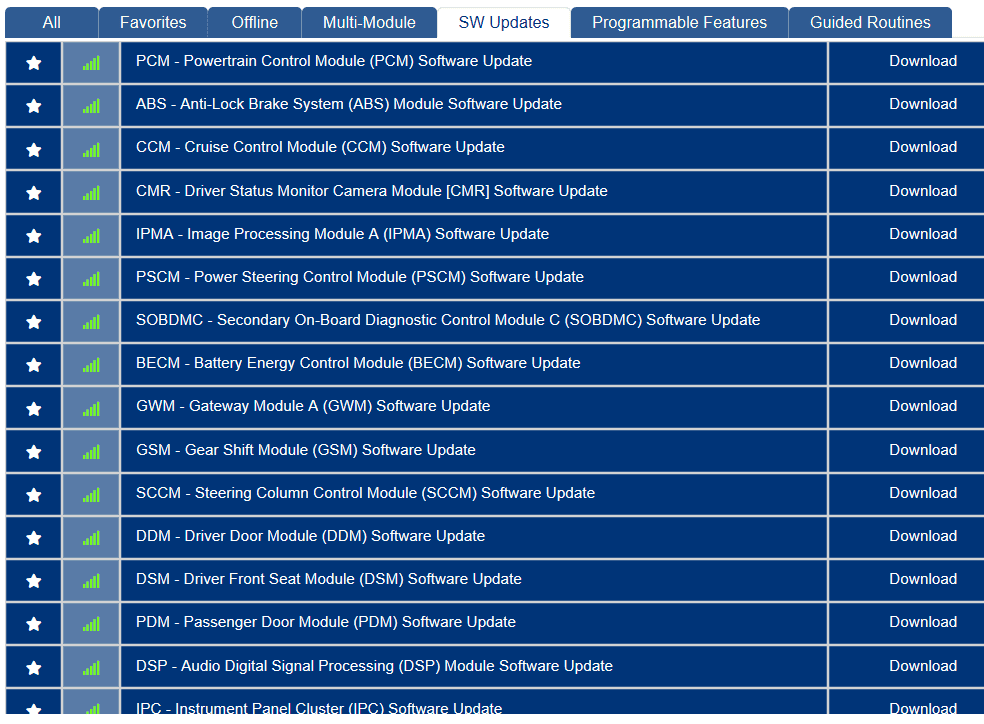The width and height of the screenshot is (984, 724).
Task: Download the SCCM steering column update
Action: pyautogui.click(x=922, y=493)
